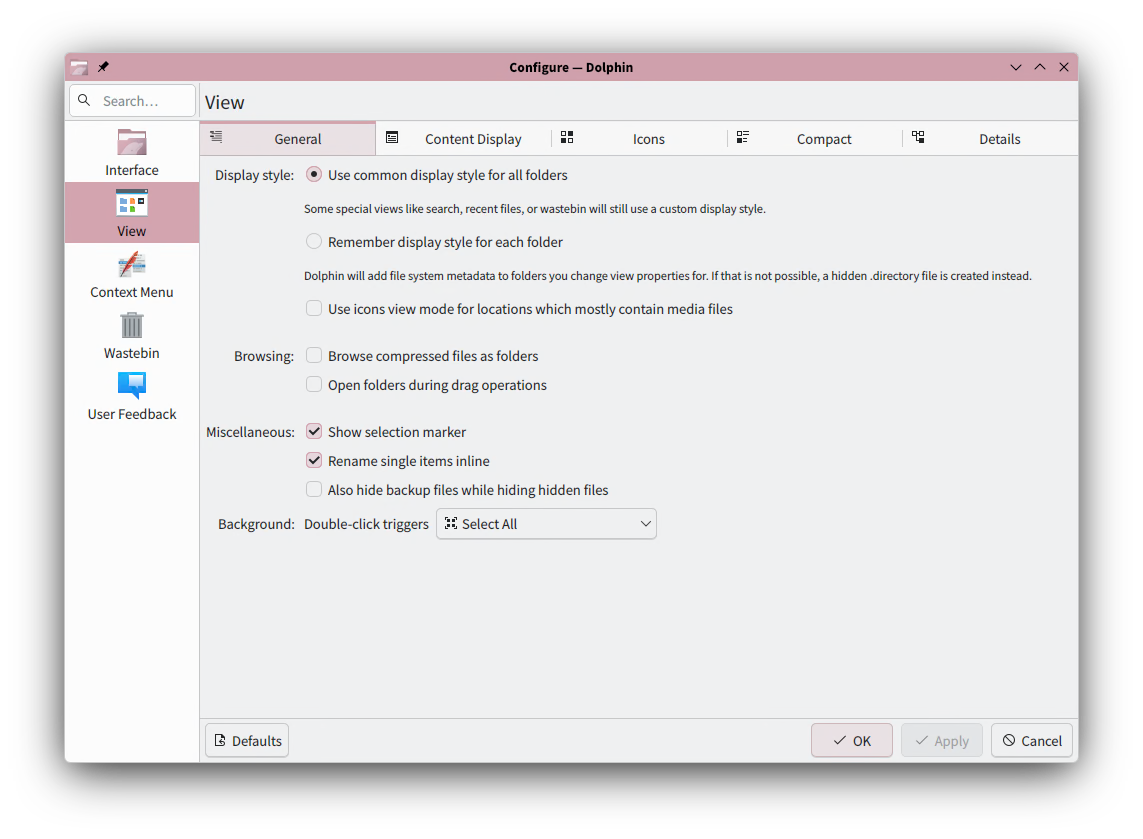Click the magnifier icon in search box
The width and height of the screenshot is (1143, 839).
coord(85,101)
